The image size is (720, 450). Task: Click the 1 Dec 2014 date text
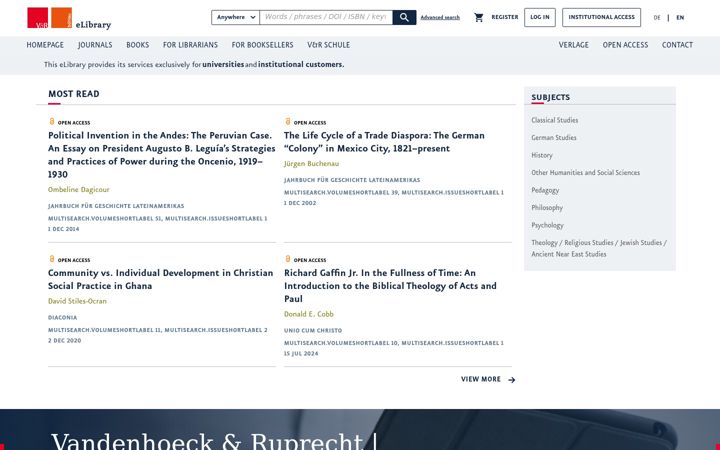click(63, 229)
